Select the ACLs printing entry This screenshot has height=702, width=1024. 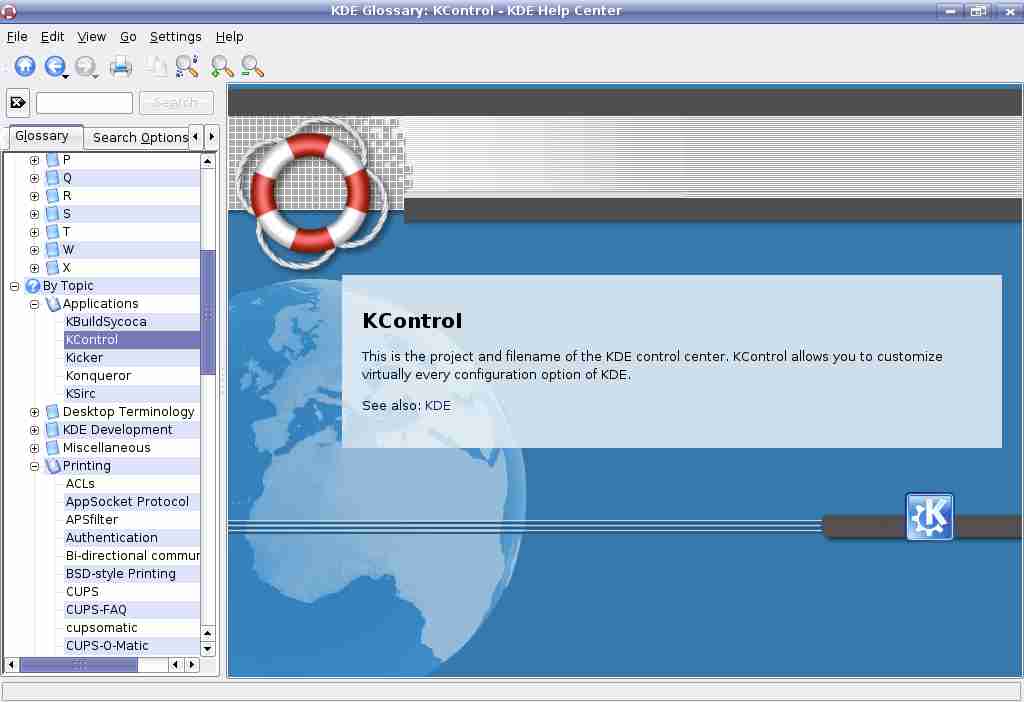tap(80, 484)
